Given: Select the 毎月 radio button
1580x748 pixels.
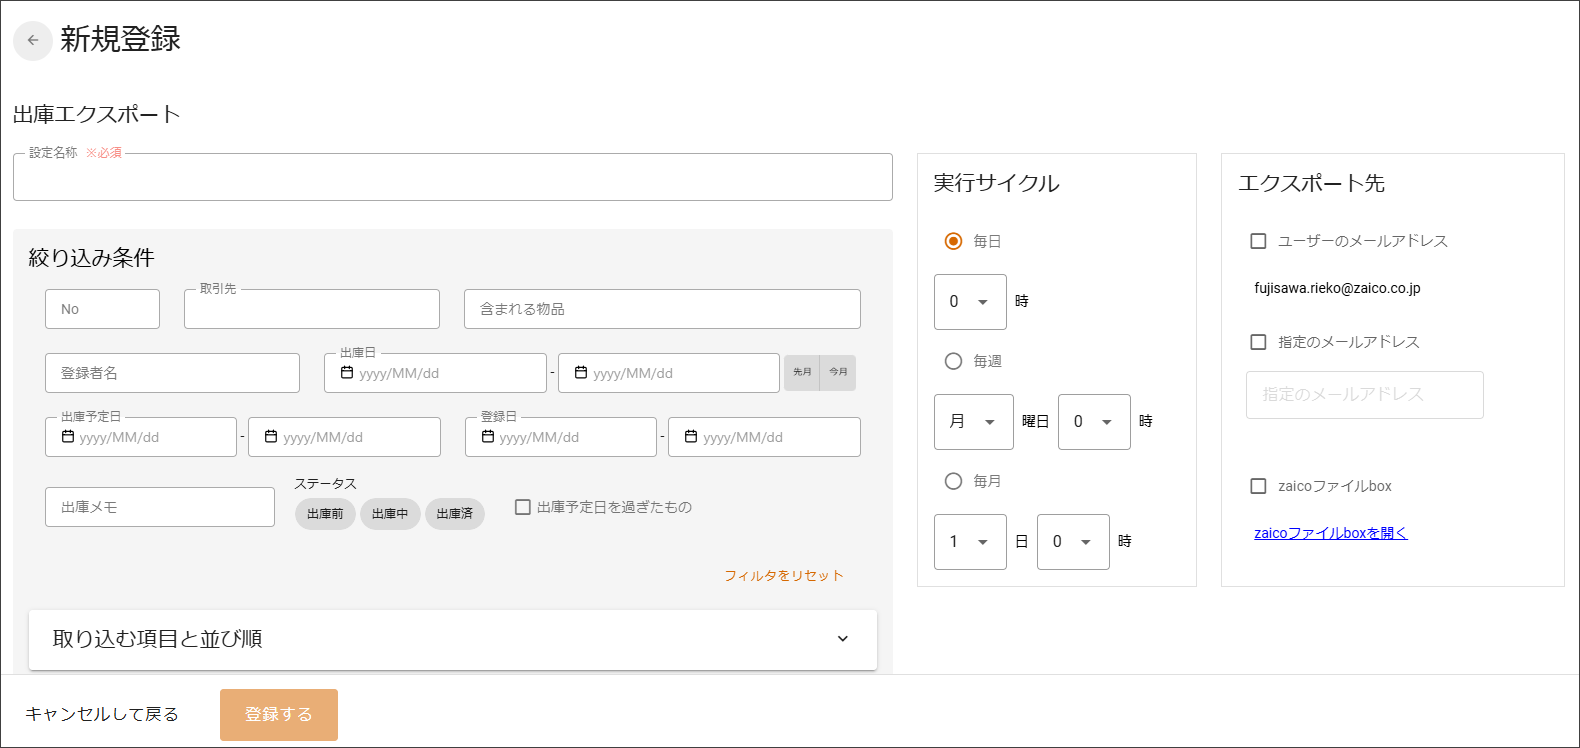Looking at the screenshot, I should point(954,481).
